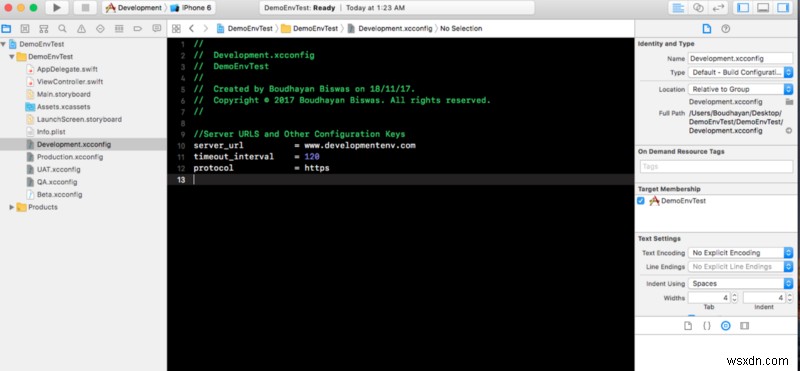Stop the running task with the stop button

click(x=85, y=8)
